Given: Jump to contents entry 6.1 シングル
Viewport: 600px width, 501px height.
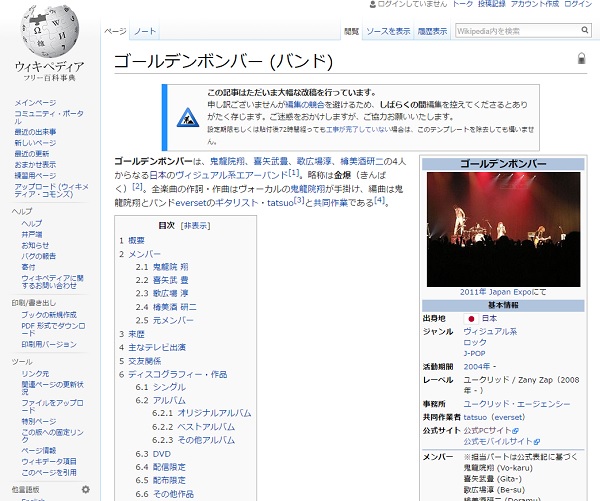Looking at the screenshot, I should click(x=161, y=387).
